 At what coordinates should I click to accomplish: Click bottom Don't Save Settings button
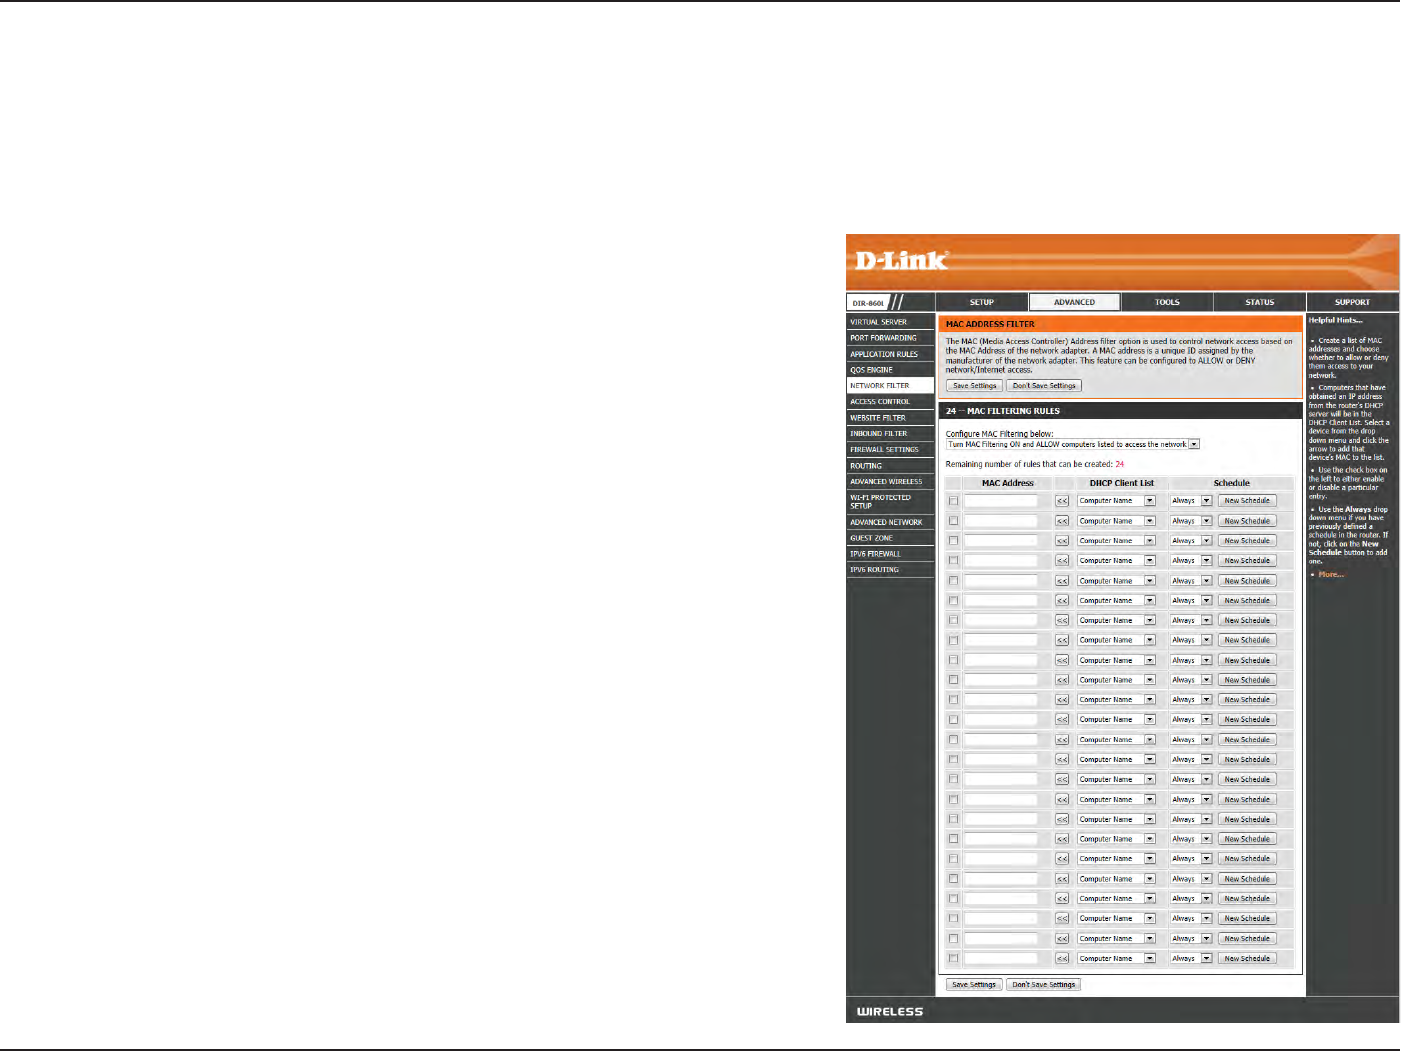click(x=1044, y=985)
